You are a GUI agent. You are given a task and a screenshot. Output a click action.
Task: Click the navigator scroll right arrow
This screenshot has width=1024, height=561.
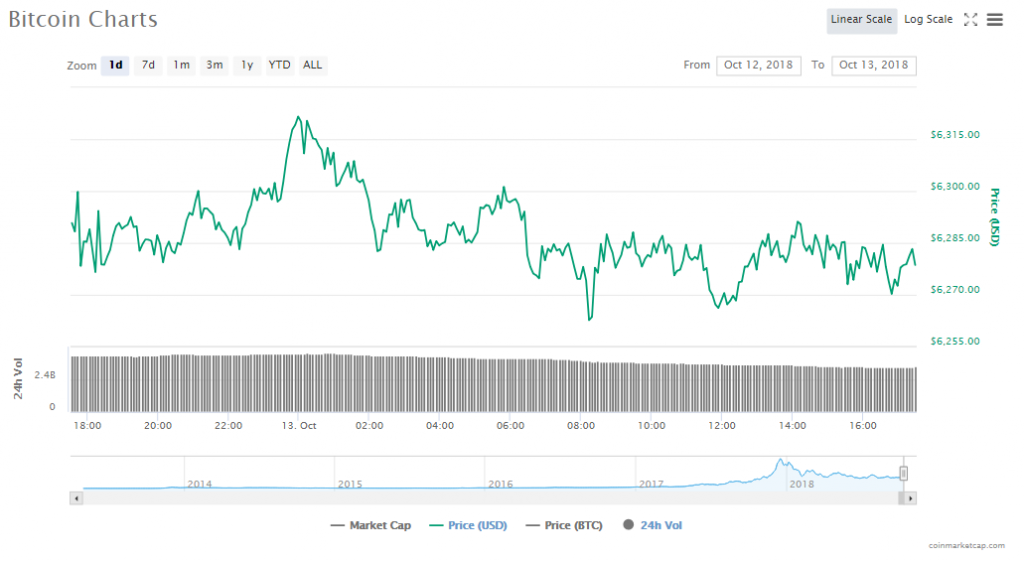click(x=910, y=497)
